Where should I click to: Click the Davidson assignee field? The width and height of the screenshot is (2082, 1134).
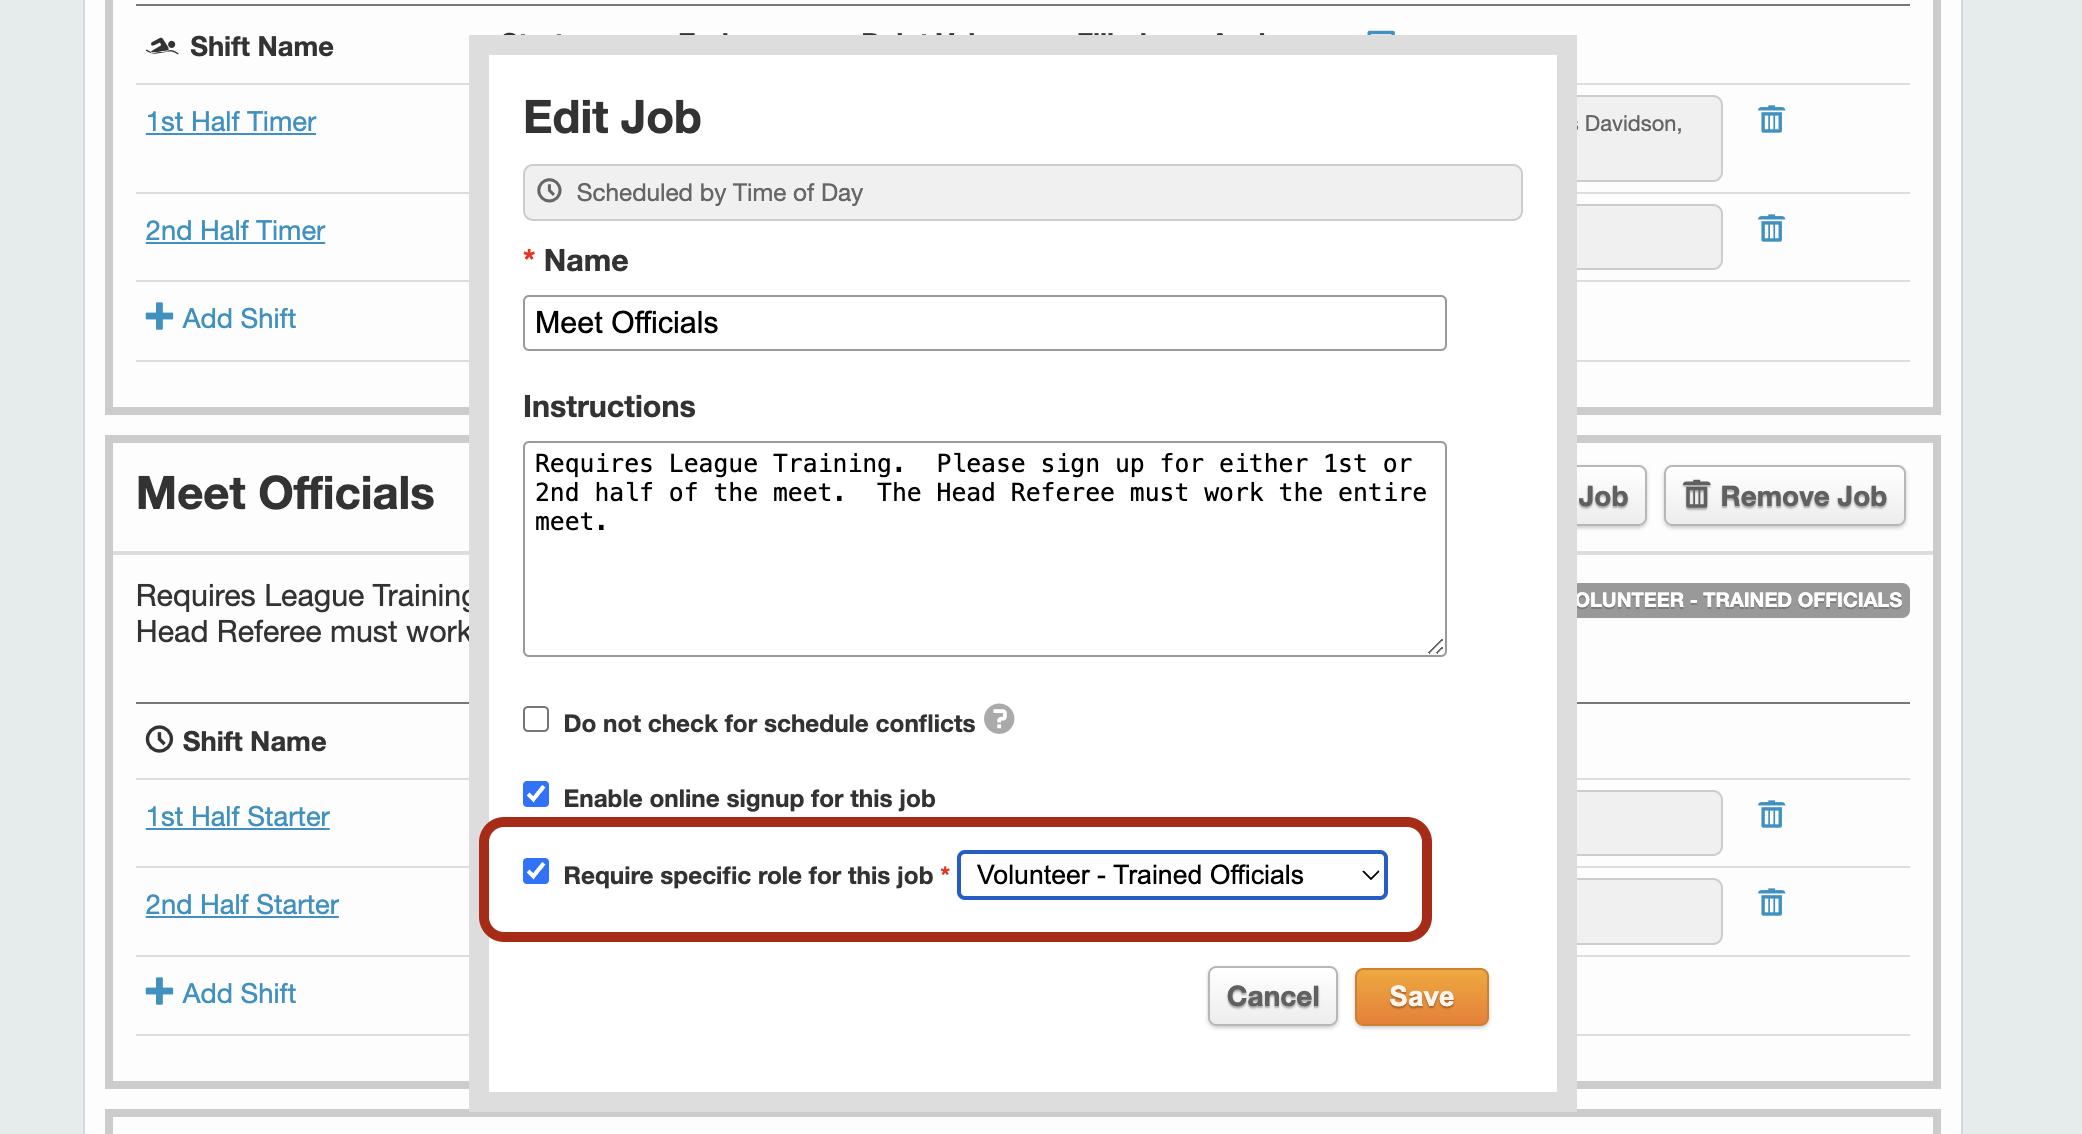click(1648, 138)
